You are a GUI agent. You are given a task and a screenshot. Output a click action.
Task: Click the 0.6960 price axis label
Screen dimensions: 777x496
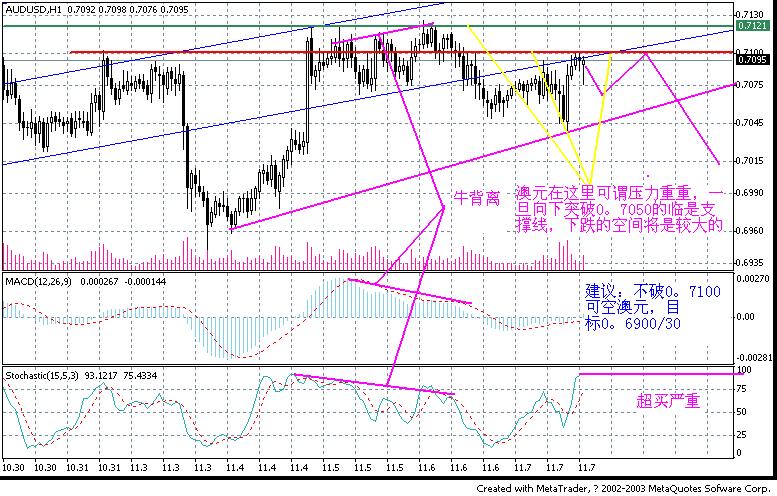[x=750, y=230]
